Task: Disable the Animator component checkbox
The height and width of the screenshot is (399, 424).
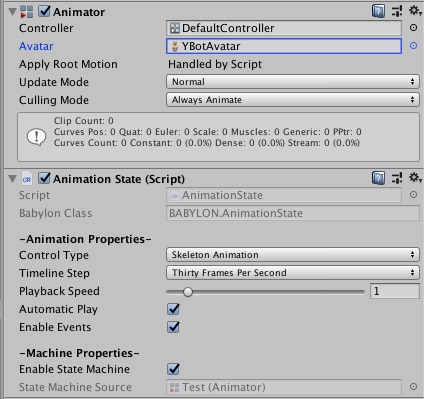Action: [44, 11]
